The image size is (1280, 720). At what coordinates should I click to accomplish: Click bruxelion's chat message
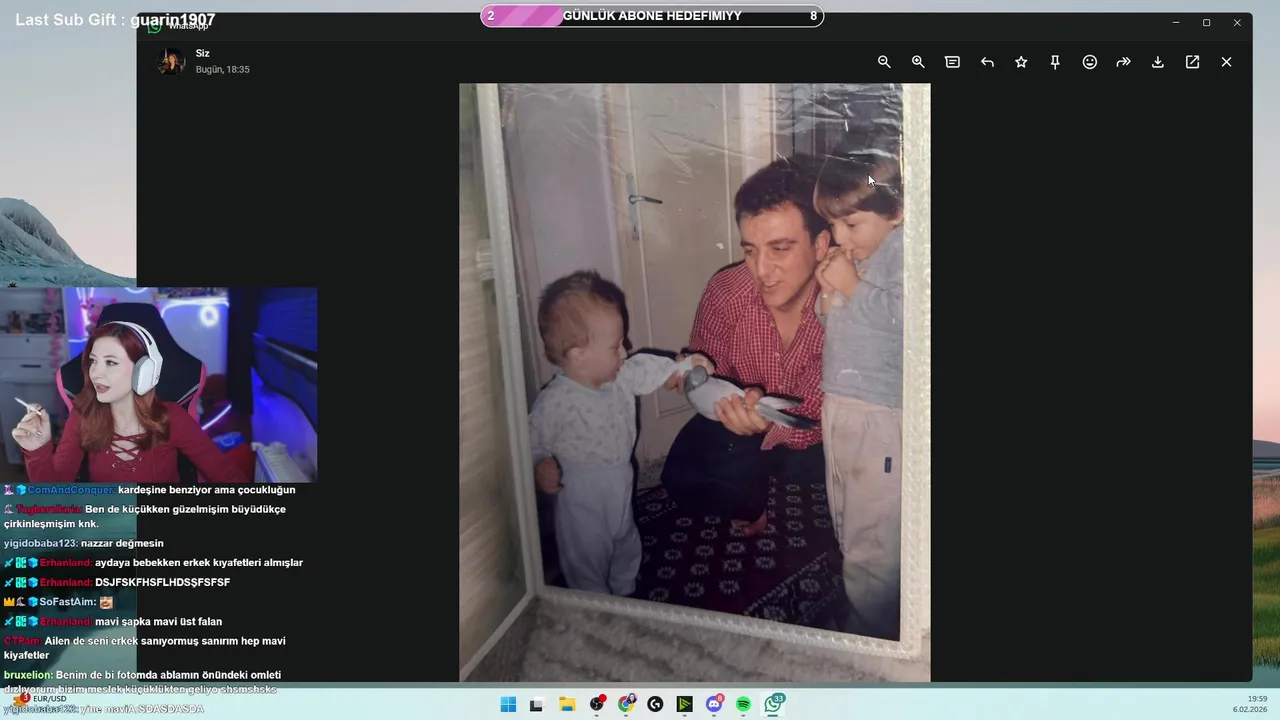pos(142,682)
